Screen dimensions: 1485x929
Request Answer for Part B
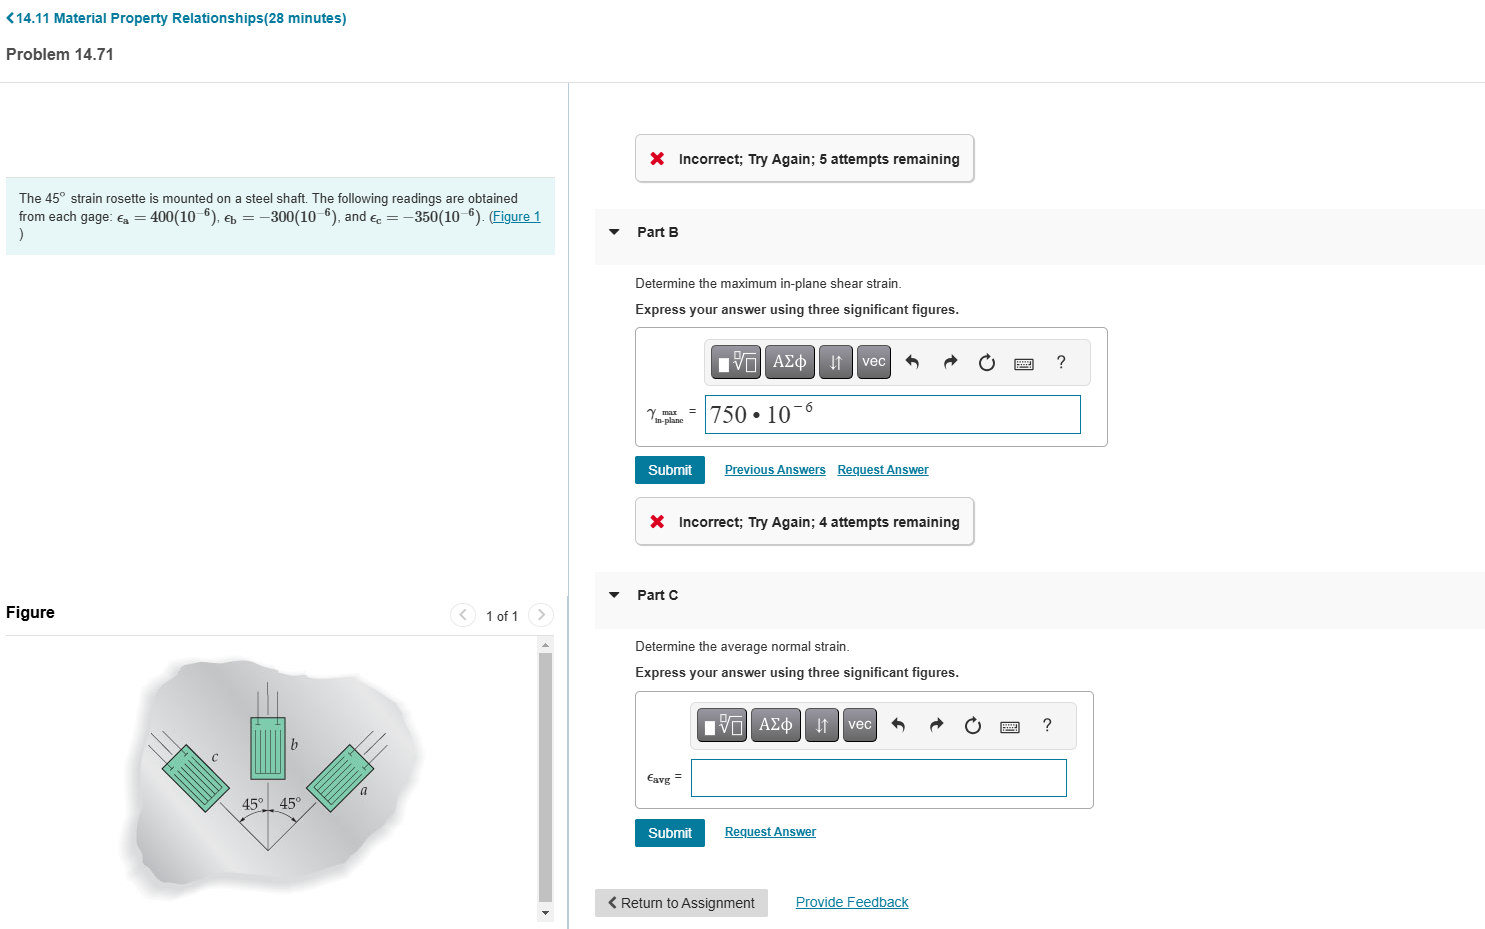(x=883, y=470)
